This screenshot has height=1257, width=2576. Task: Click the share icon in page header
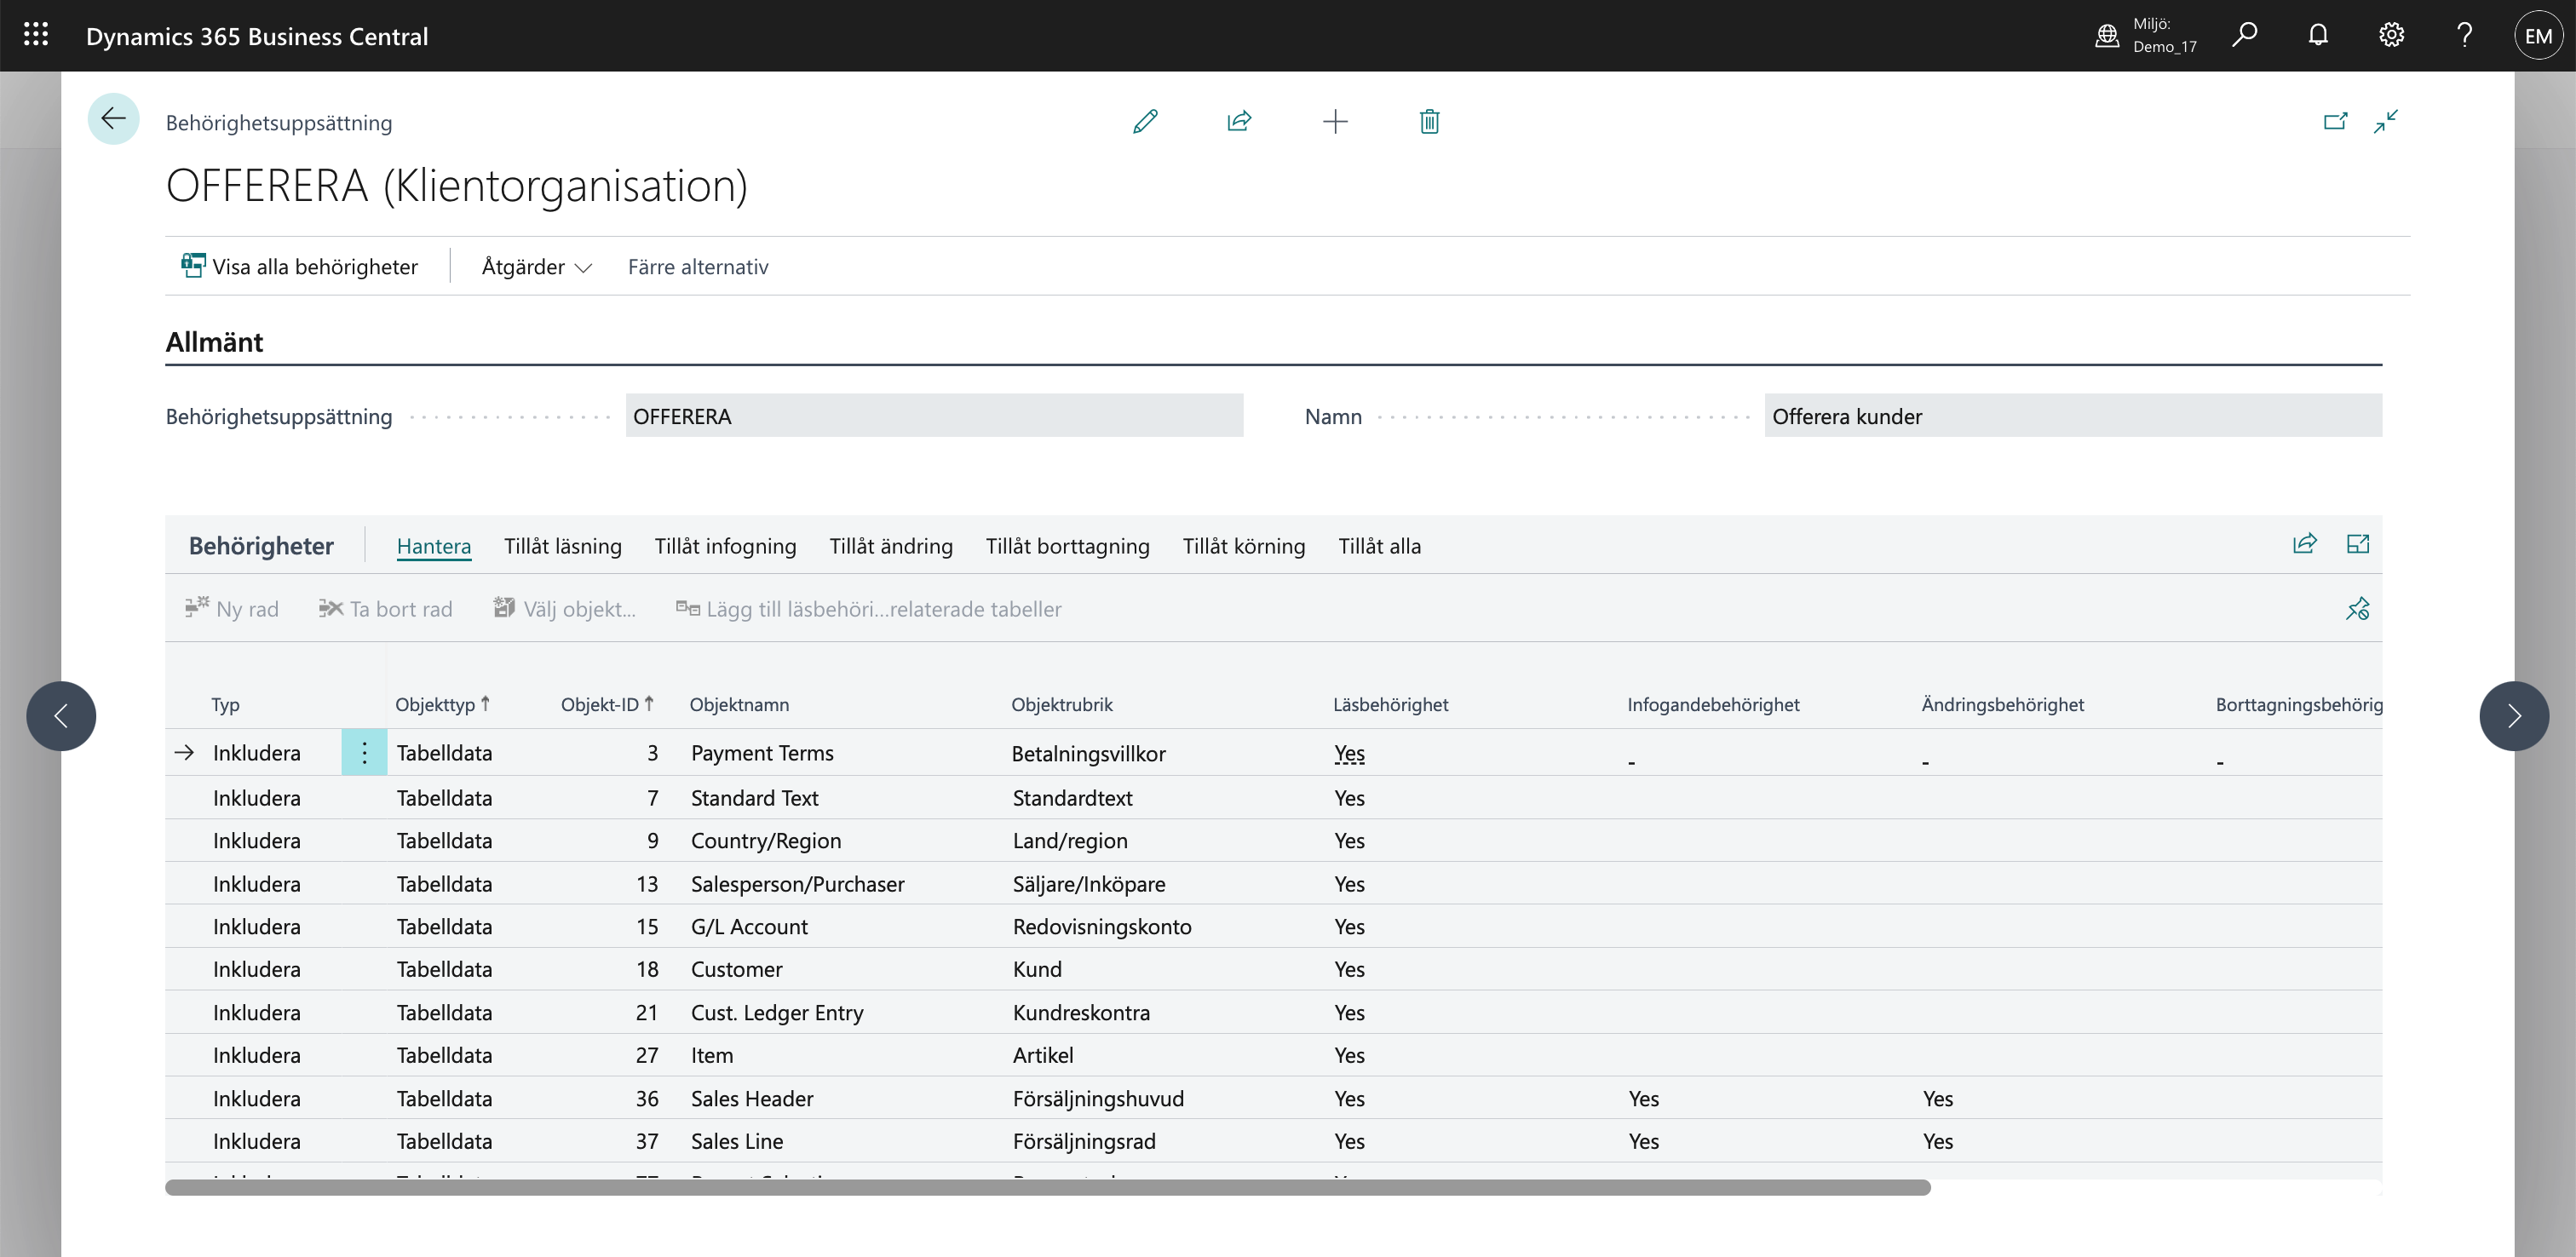click(1239, 121)
